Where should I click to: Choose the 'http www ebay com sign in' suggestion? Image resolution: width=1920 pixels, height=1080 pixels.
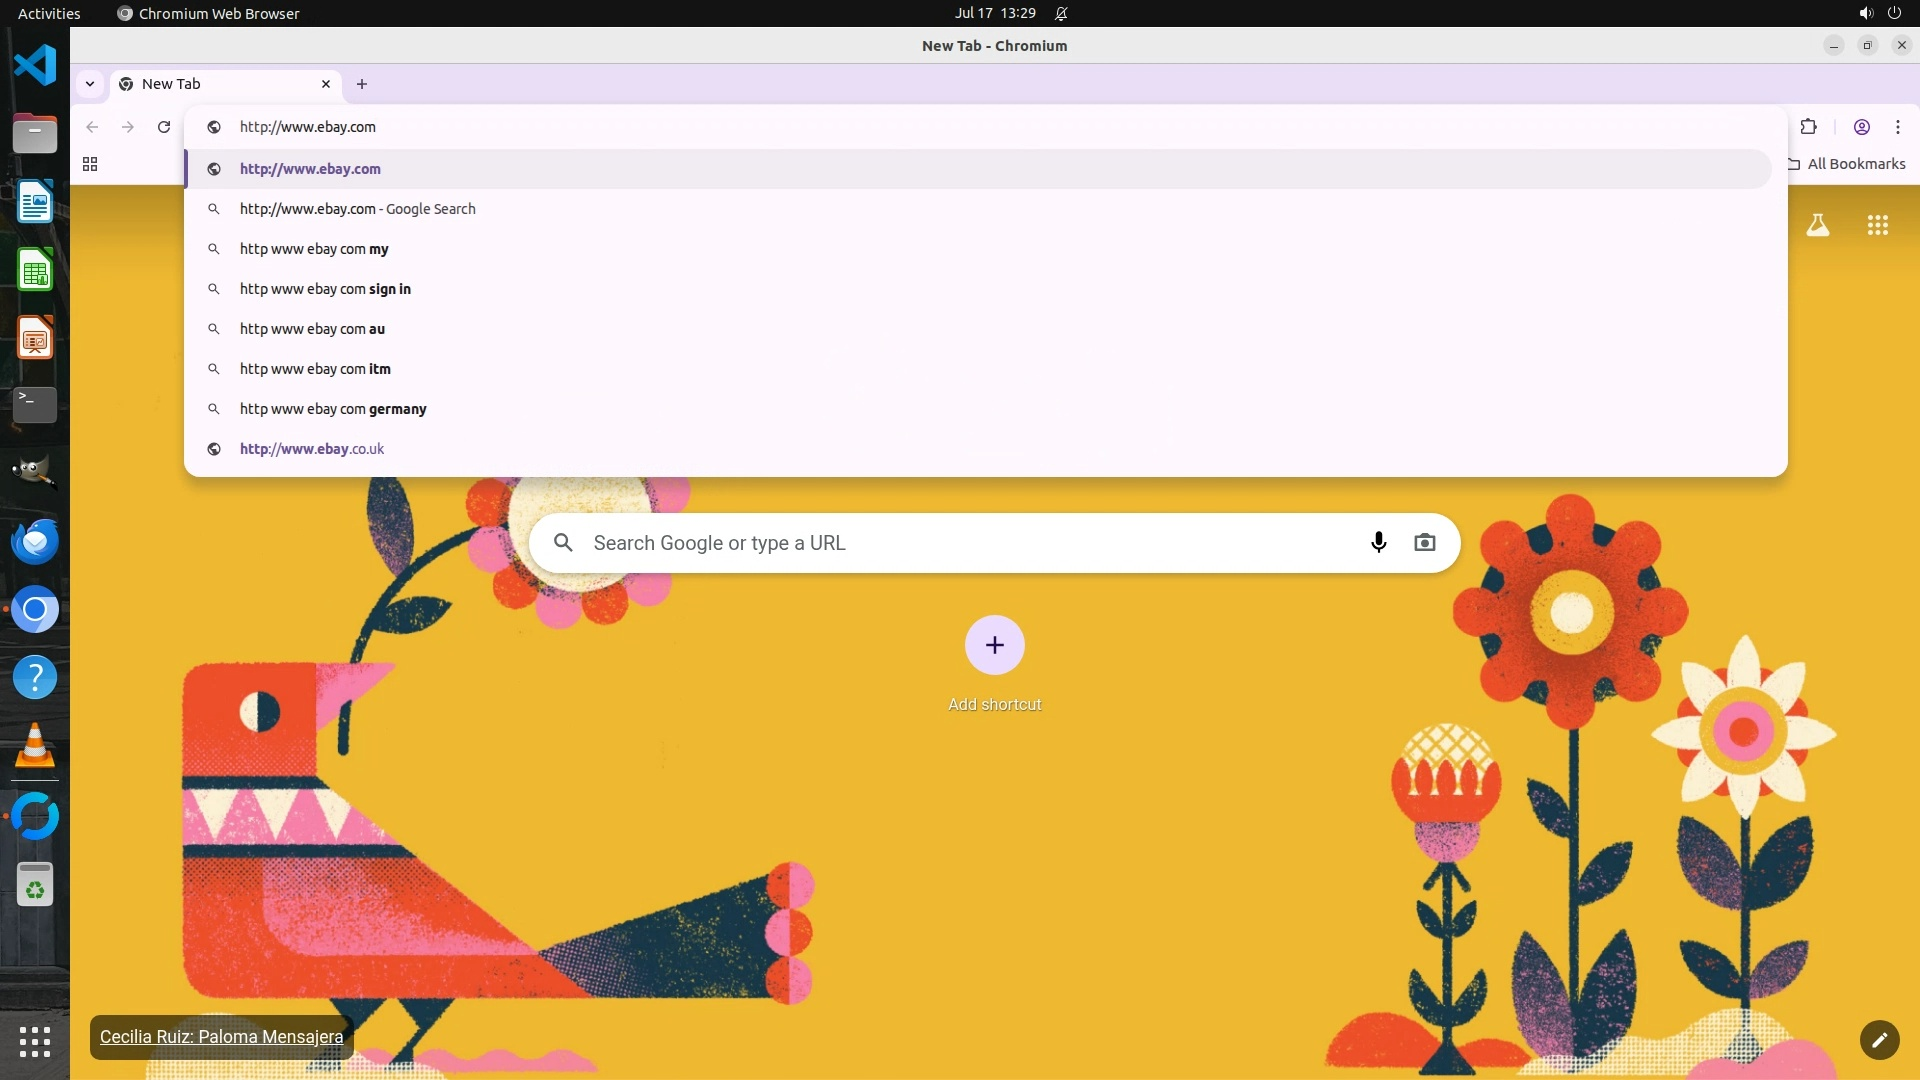[325, 289]
